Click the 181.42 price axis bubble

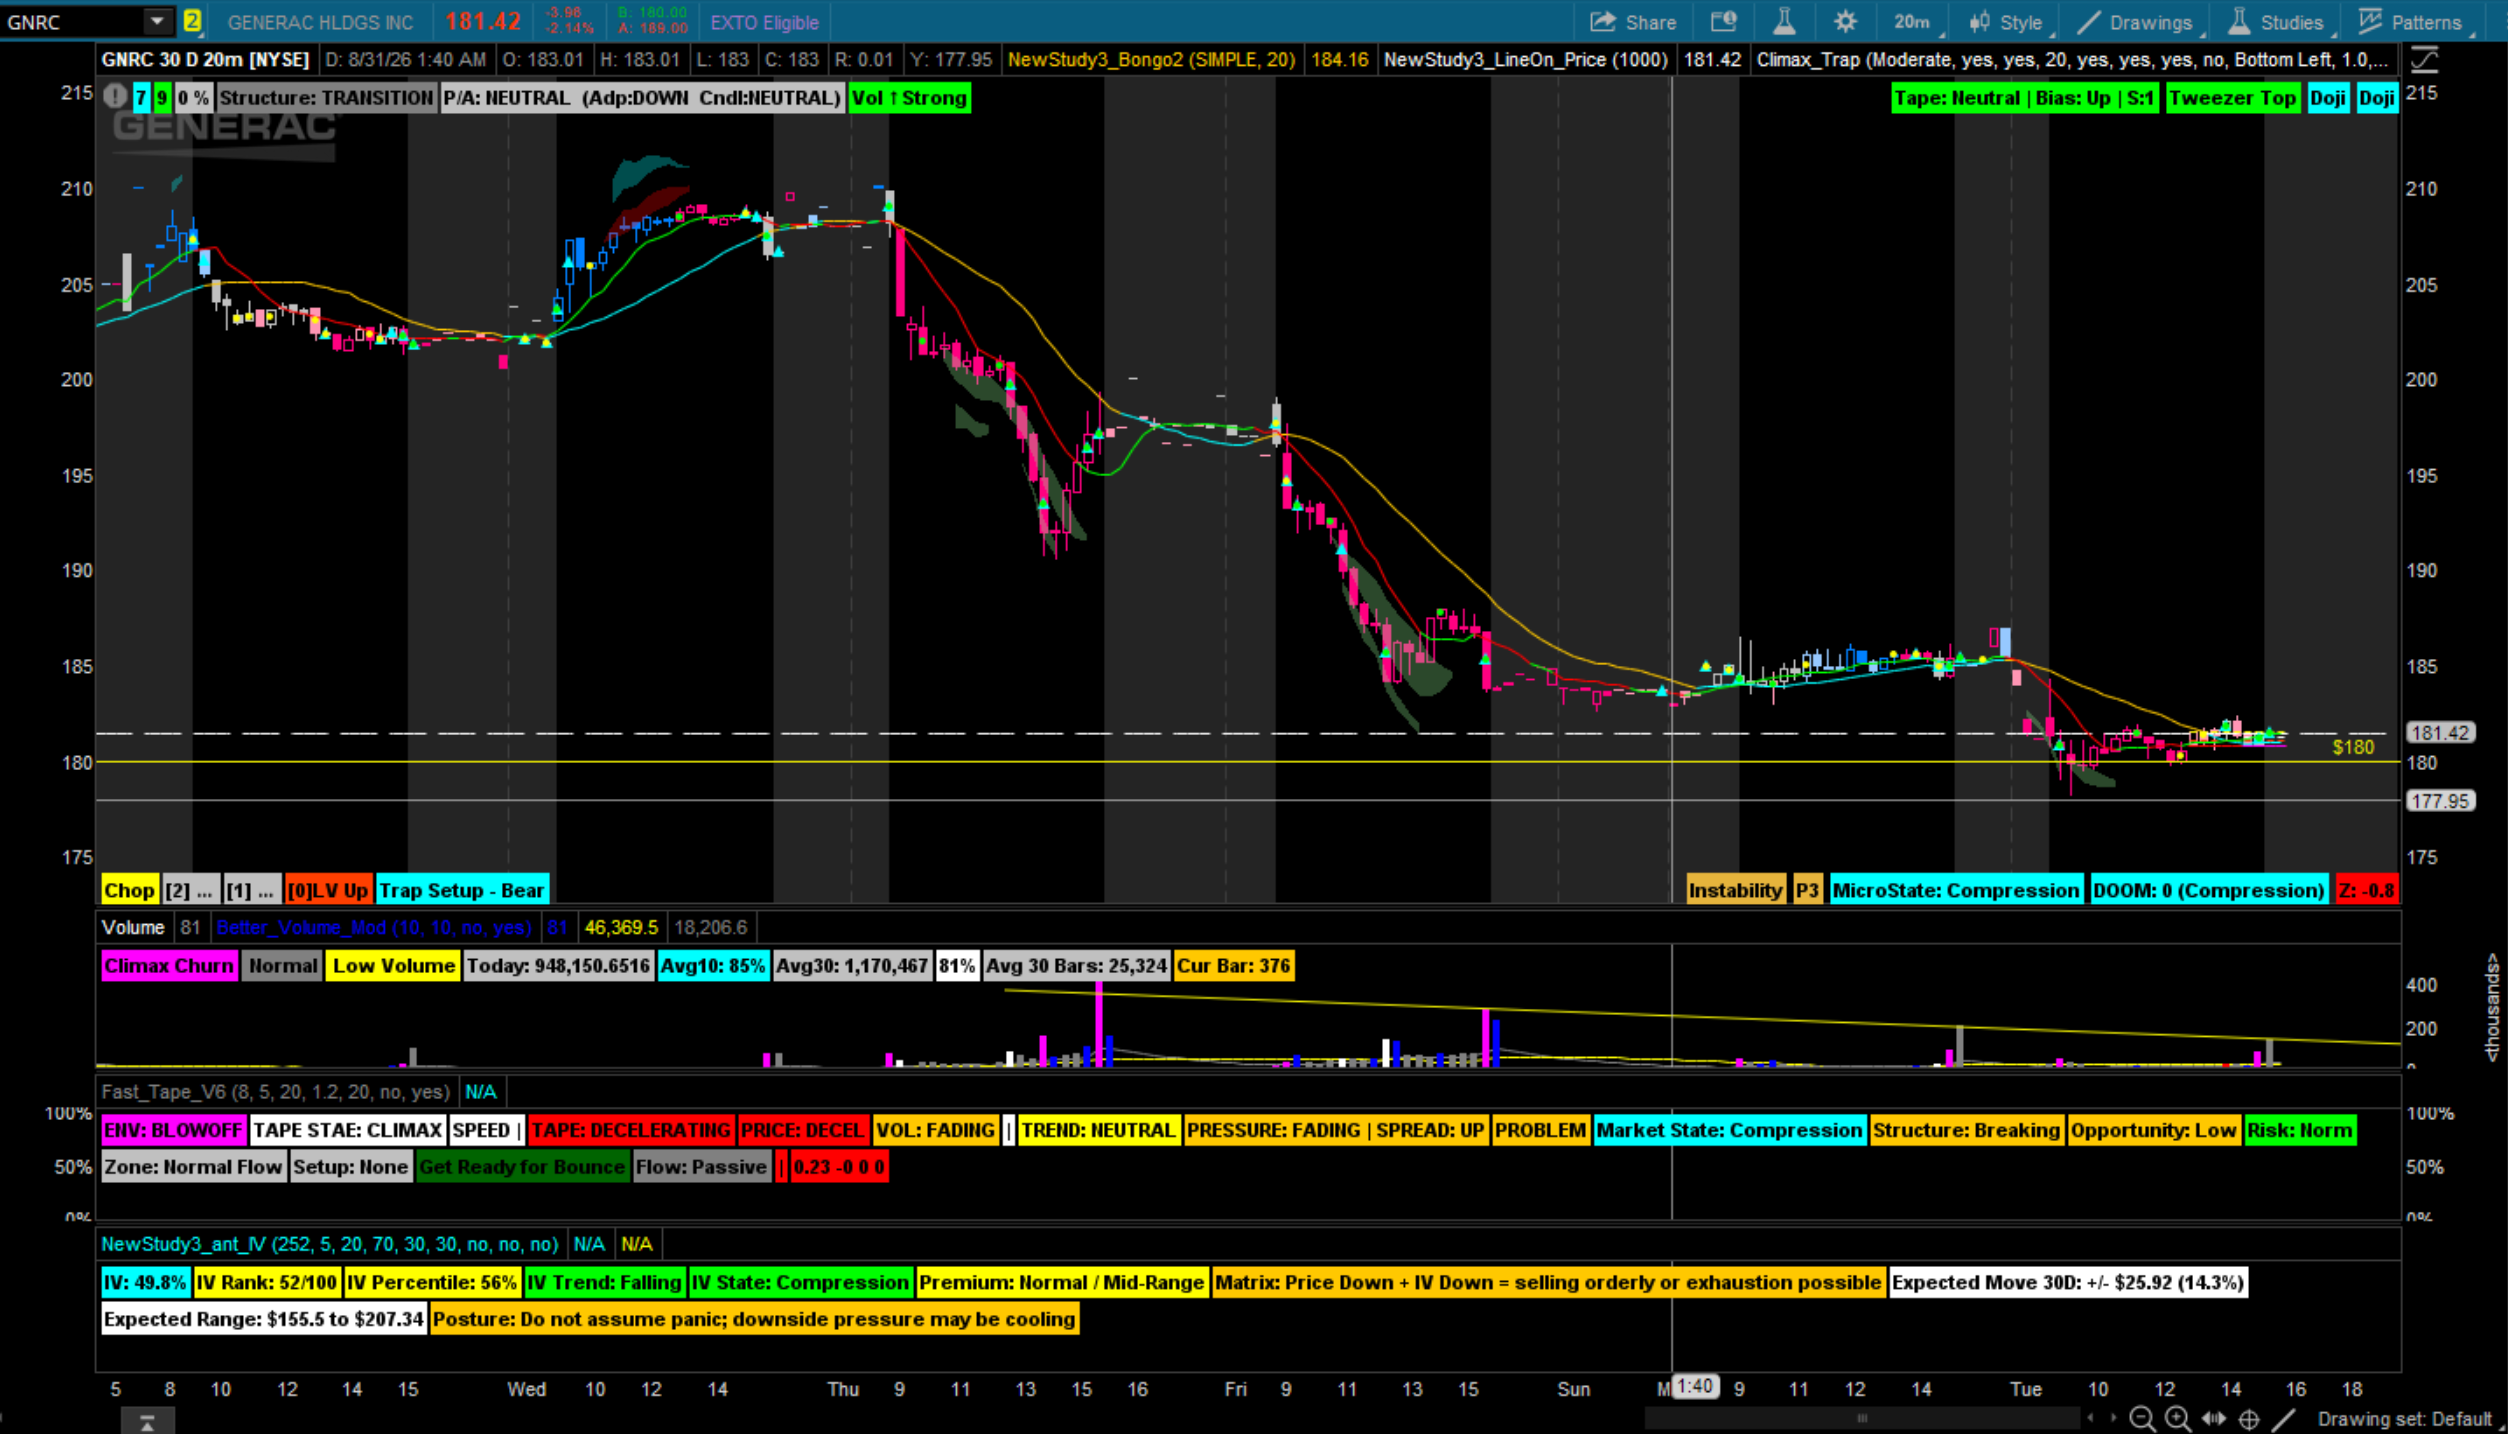coord(2440,733)
